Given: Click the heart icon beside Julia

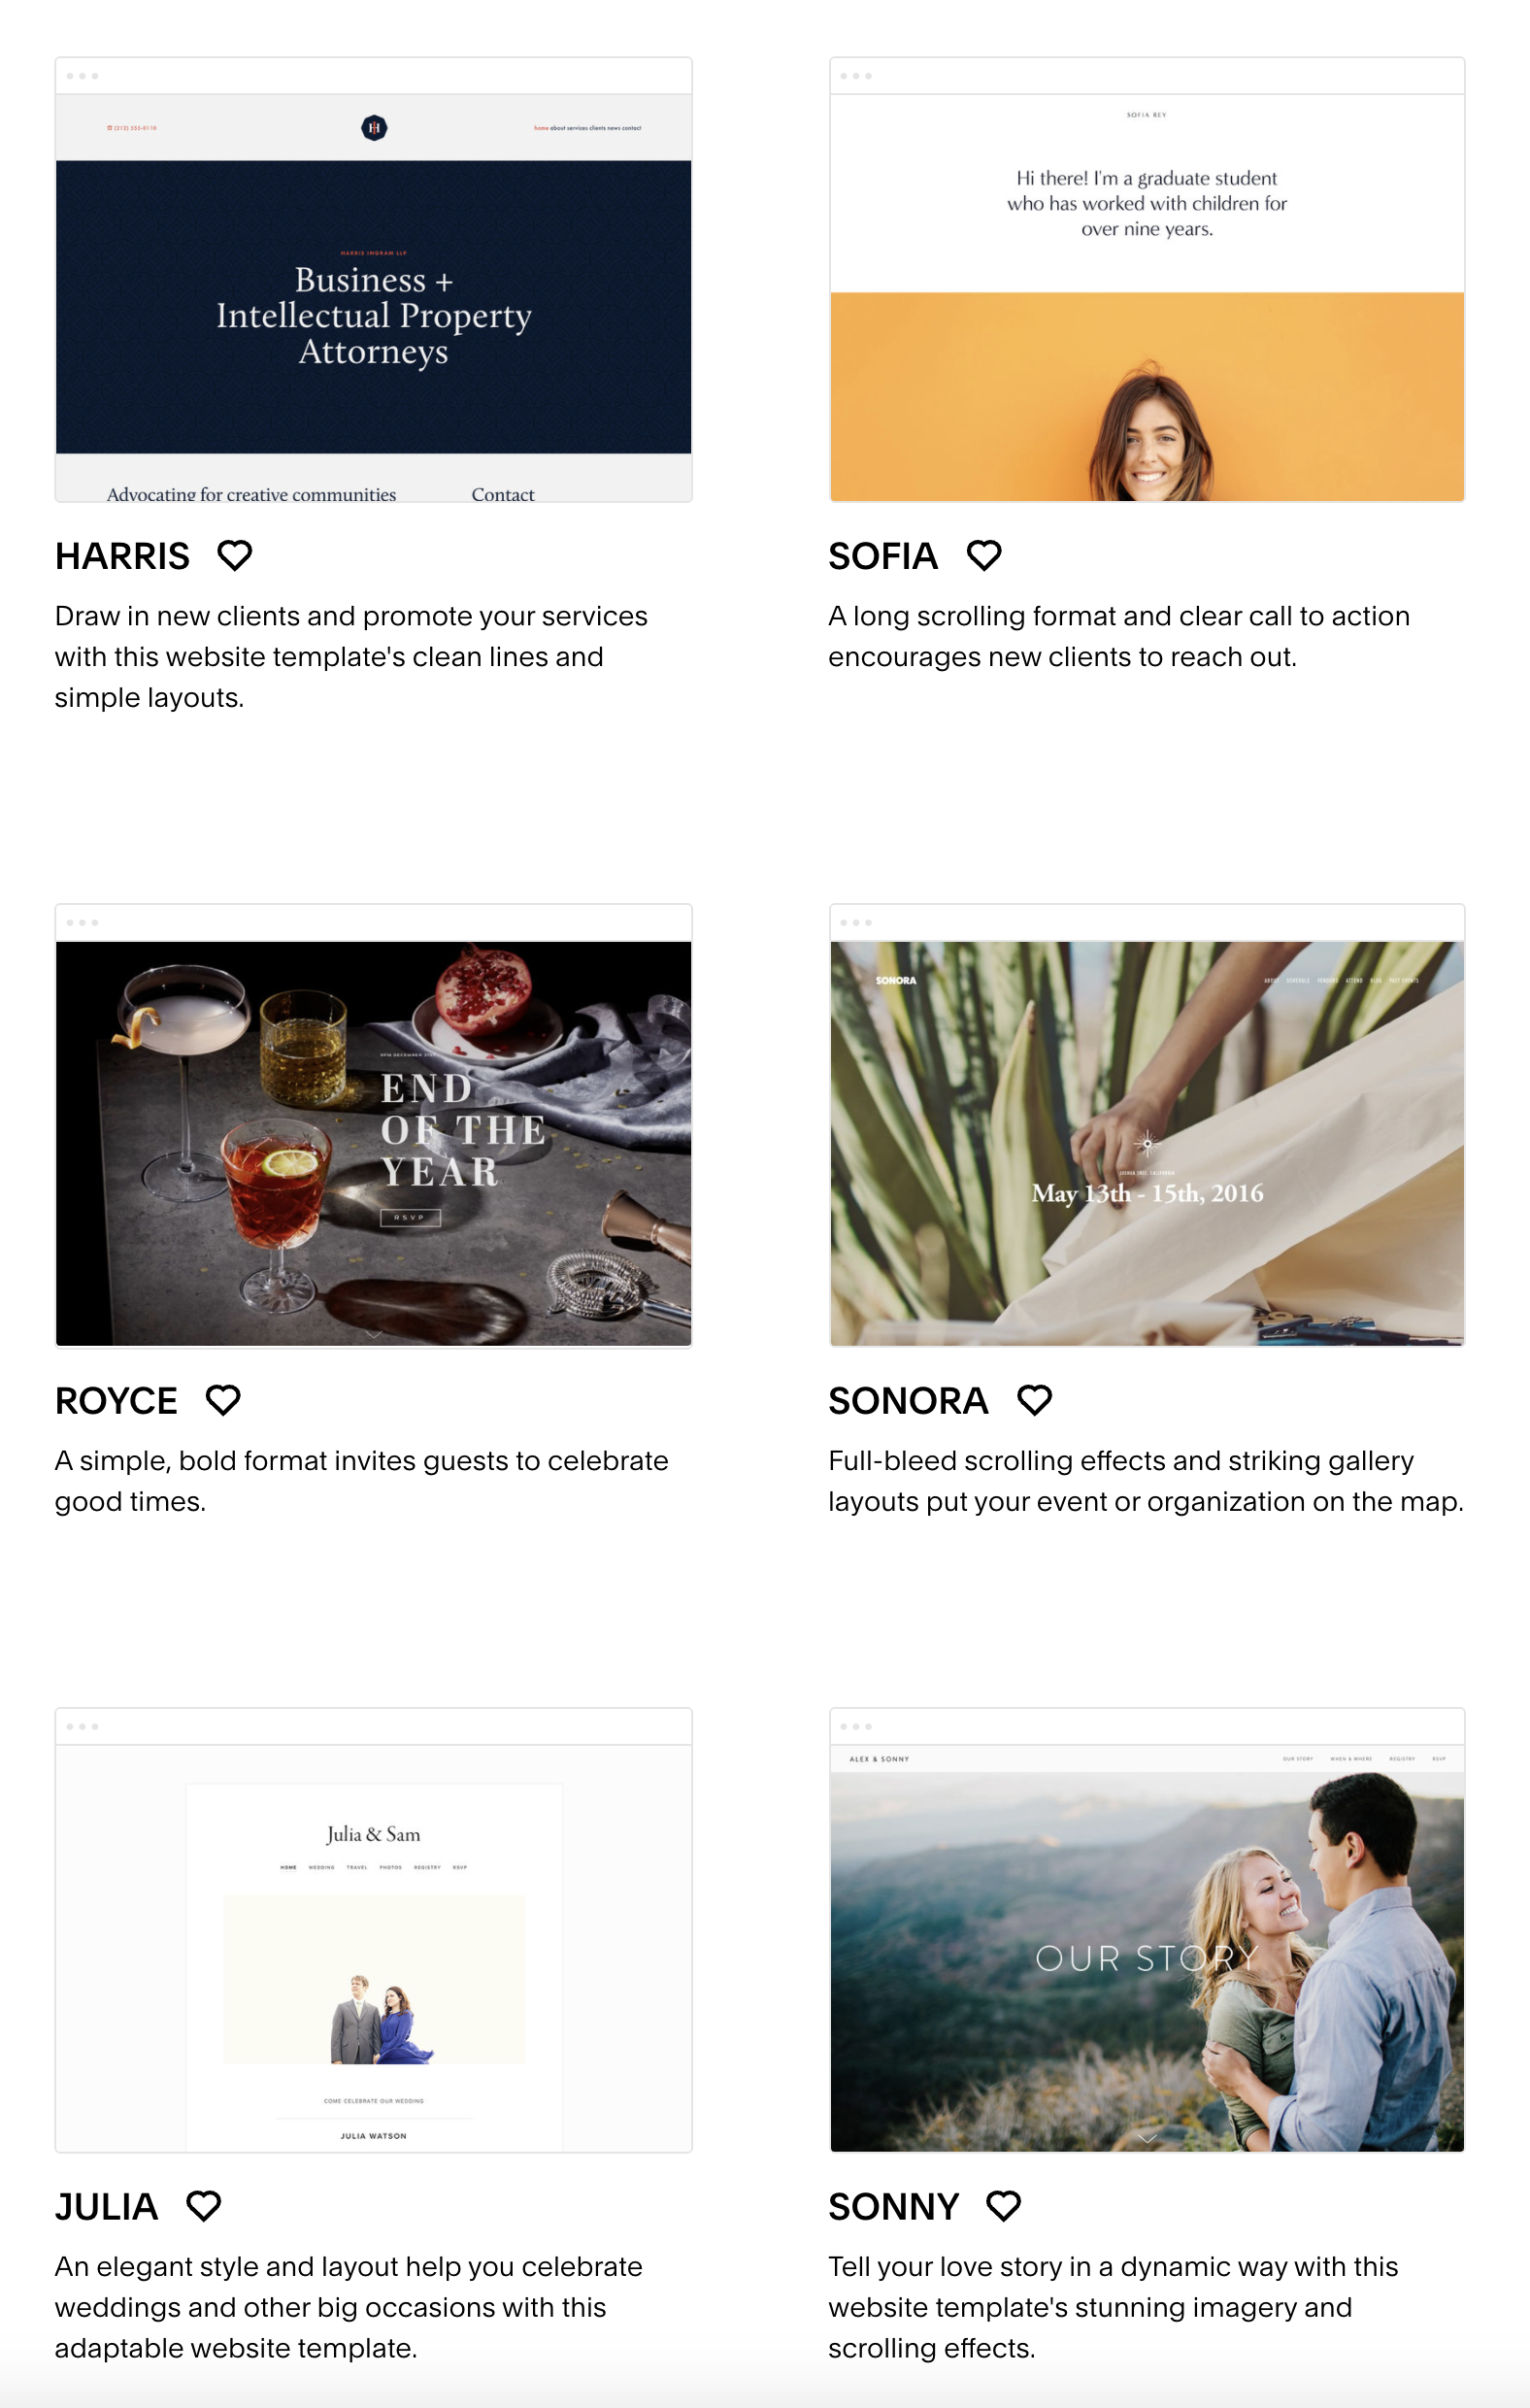Looking at the screenshot, I should pyautogui.click(x=204, y=2206).
